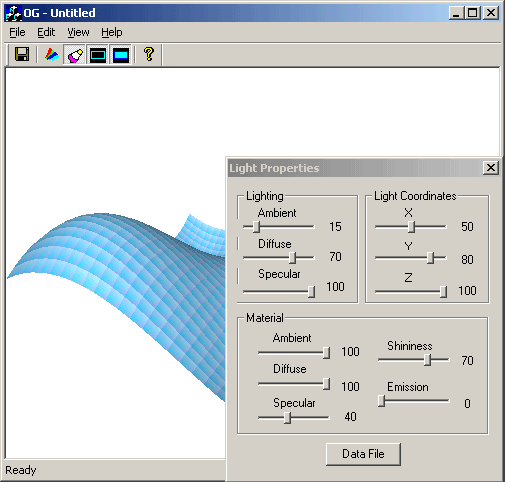Image resolution: width=505 pixels, height=482 pixels.
Task: Click the Material Specular slider thumb
Action: 287,417
